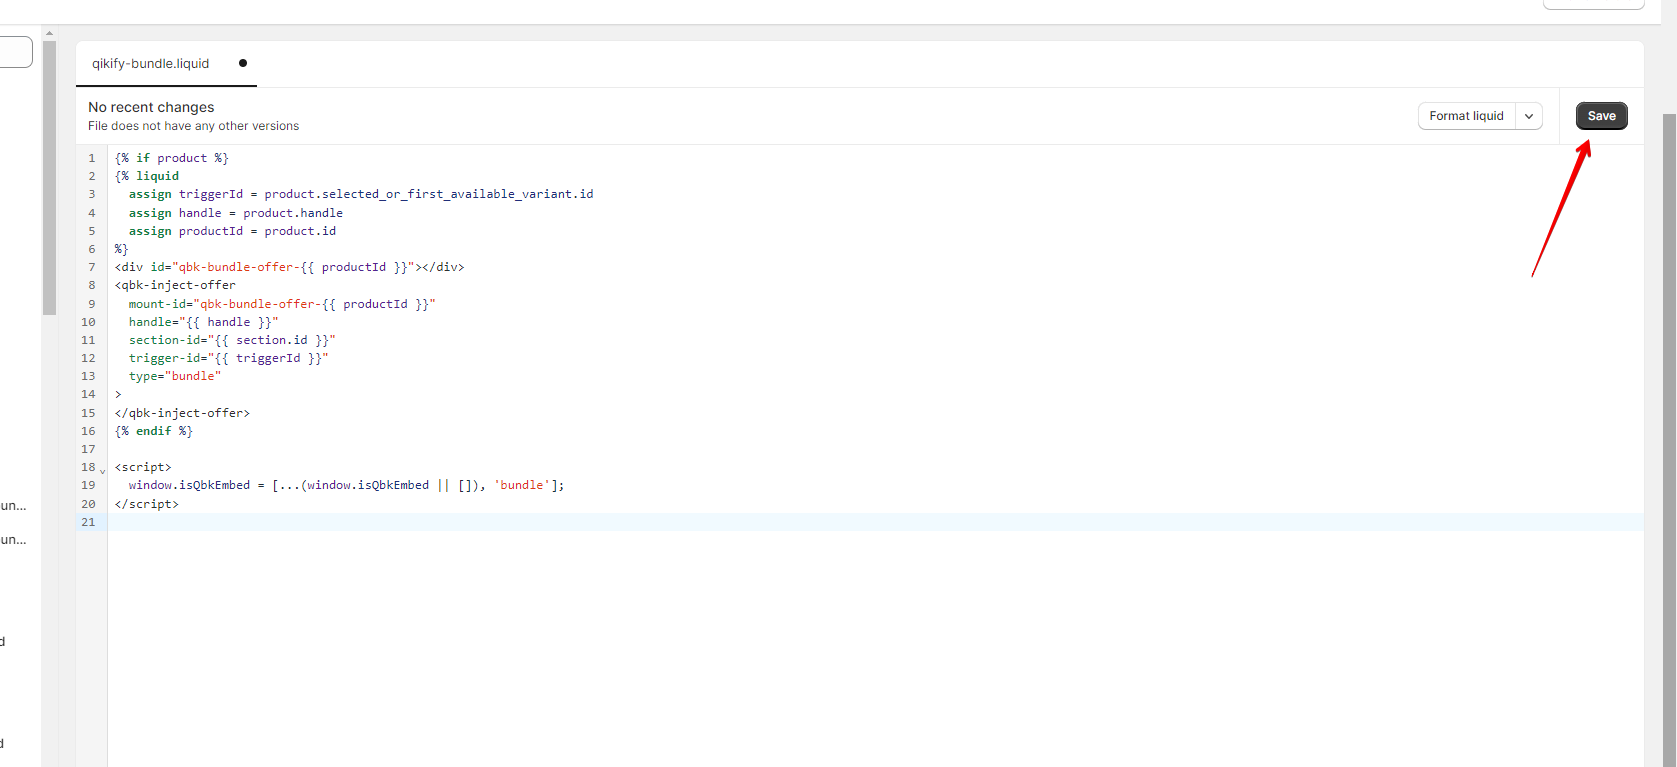This screenshot has width=1677, height=767.
Task: Click the Format liquid button
Action: [1466, 116]
